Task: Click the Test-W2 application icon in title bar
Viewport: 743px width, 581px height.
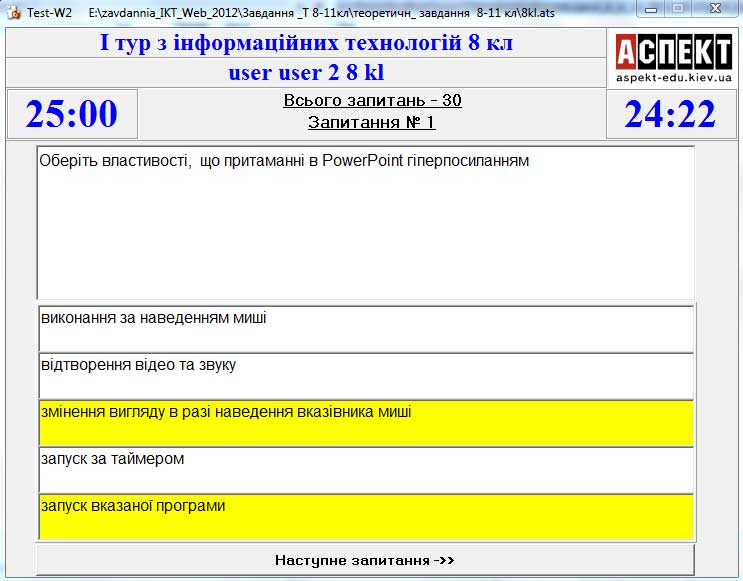Action: tap(14, 12)
